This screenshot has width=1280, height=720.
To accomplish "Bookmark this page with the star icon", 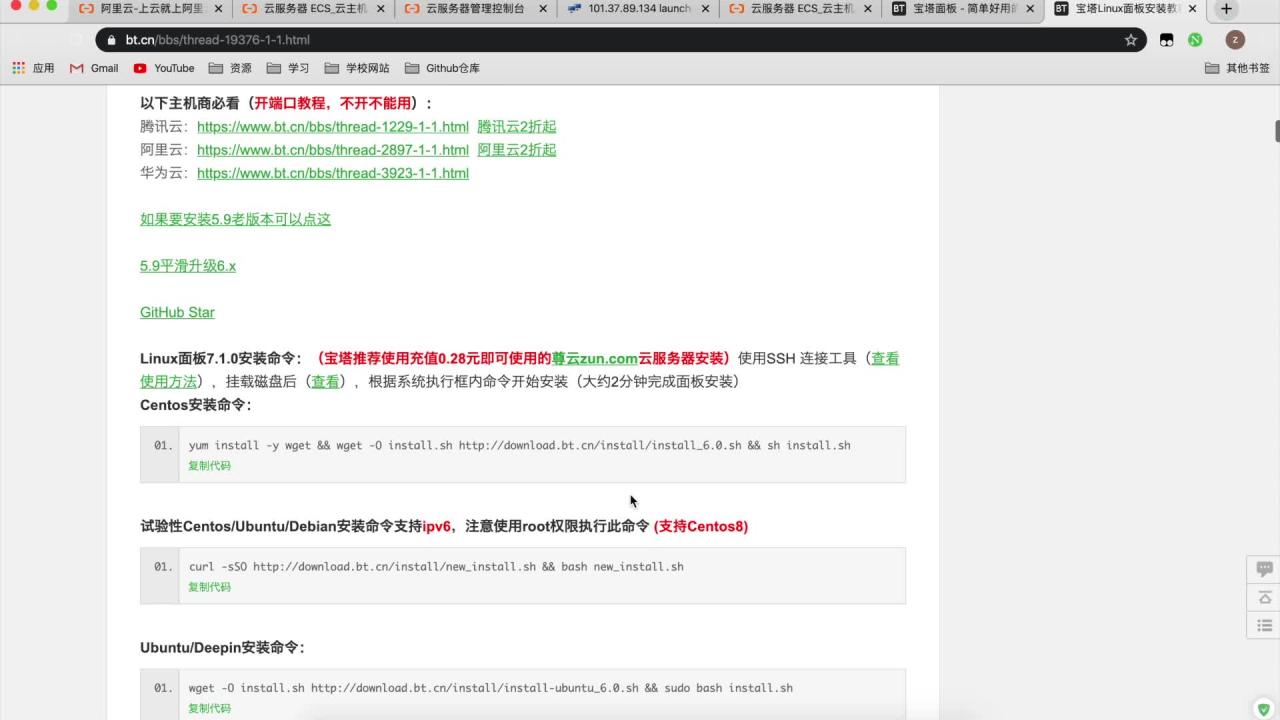I will tap(1131, 40).
